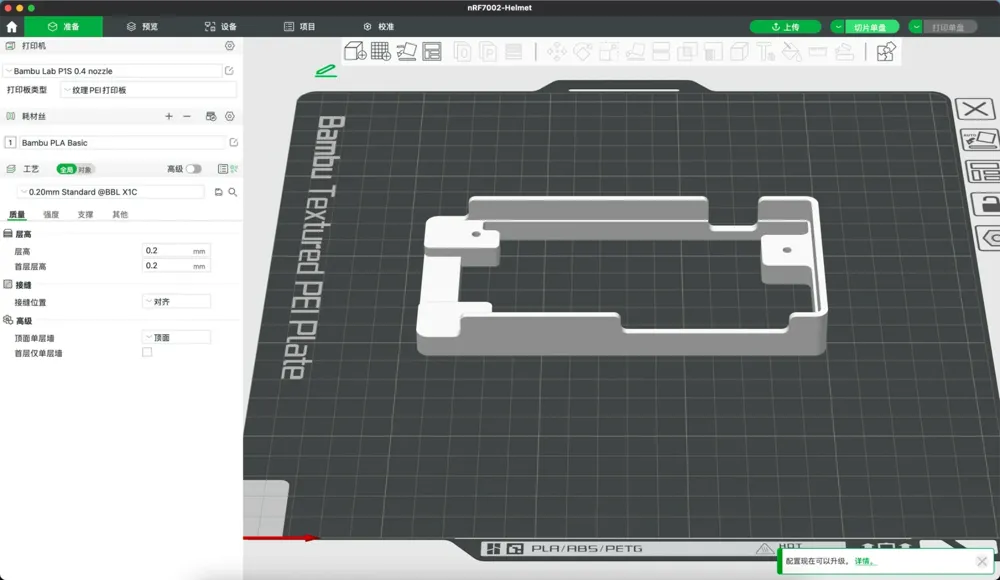Click the 打印单盘 print plate button

coord(949,27)
